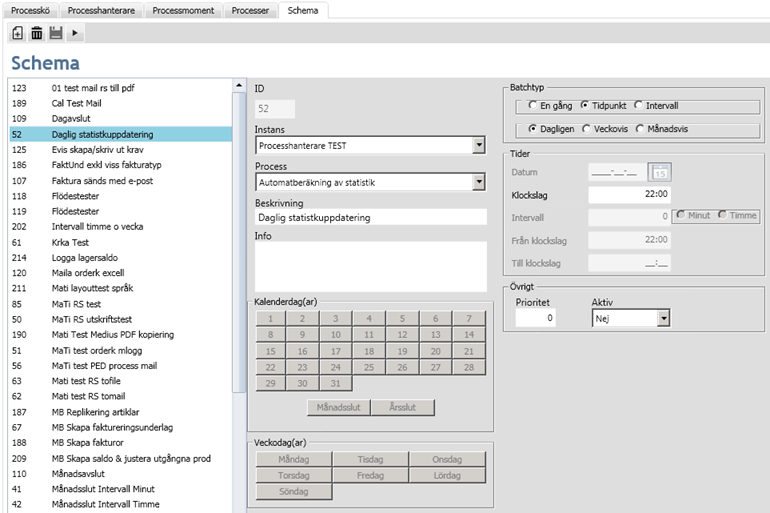Choose the Veckovis radio option
This screenshot has height=513, width=770.
(x=586, y=129)
